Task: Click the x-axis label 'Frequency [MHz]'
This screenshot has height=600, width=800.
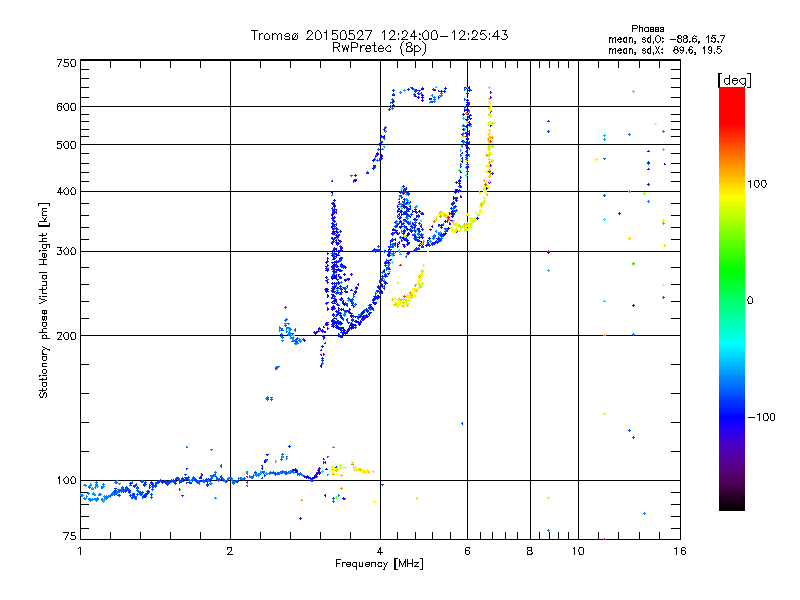Action: [x=379, y=564]
